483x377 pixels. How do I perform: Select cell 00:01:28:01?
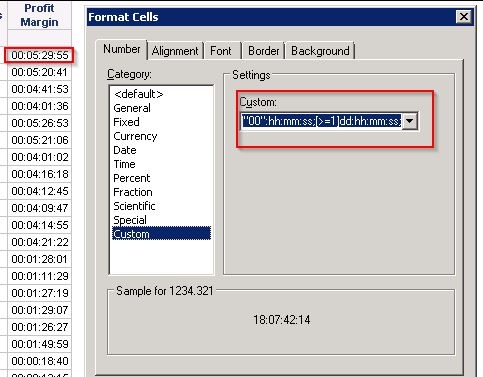tap(39, 259)
